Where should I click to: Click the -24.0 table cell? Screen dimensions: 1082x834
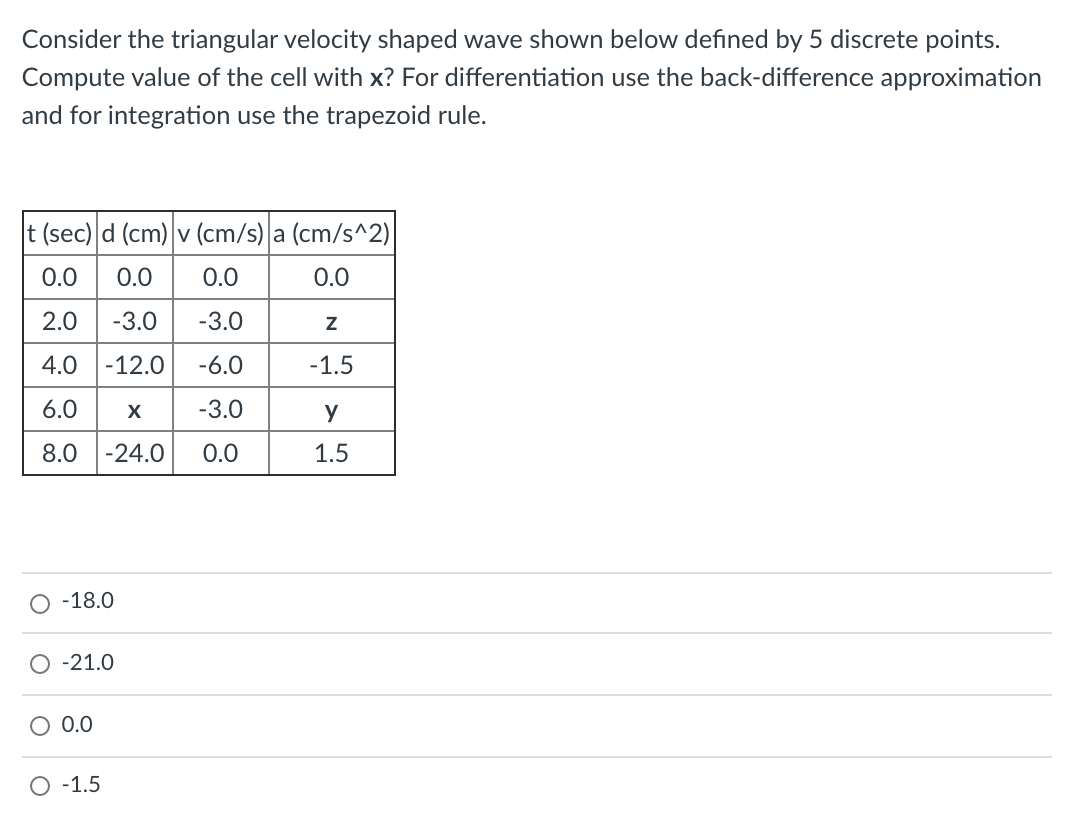(134, 453)
